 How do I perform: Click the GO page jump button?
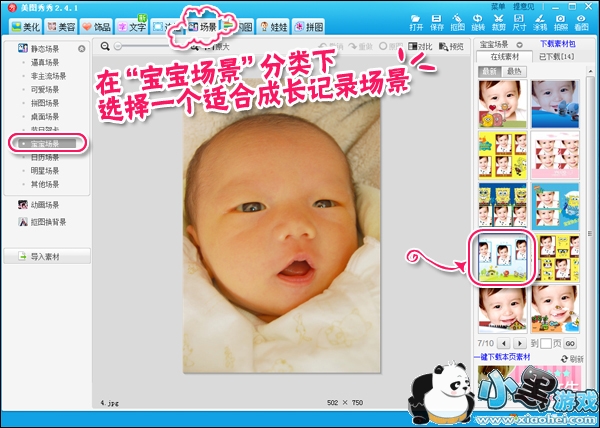tap(570, 343)
